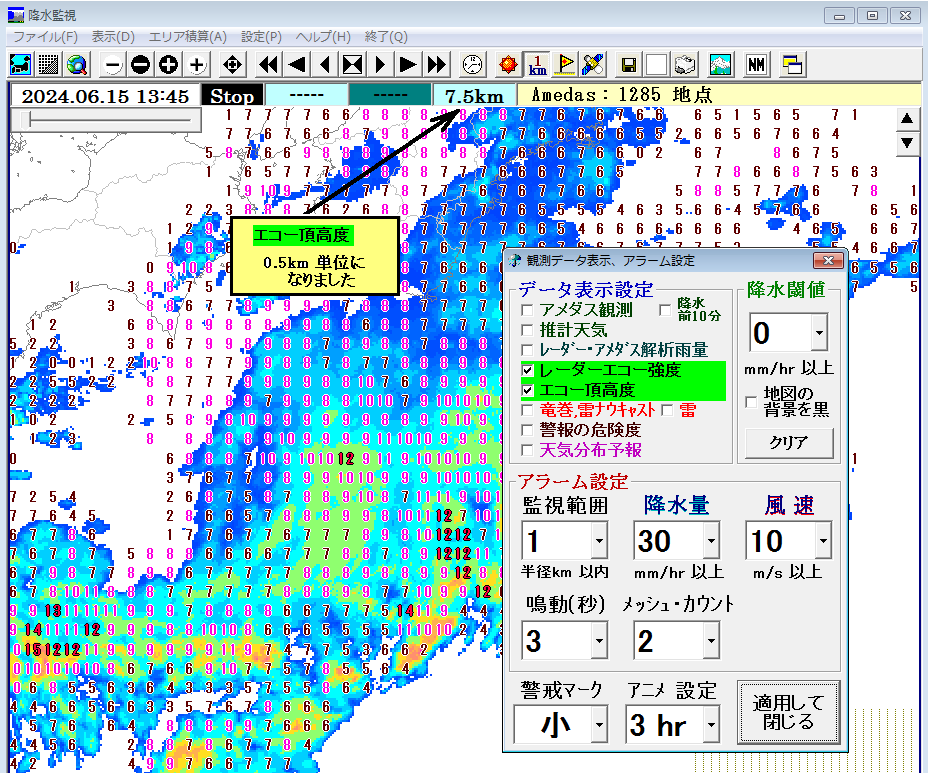The width and height of the screenshot is (928, 773).
Task: Fast forward with the double right arrow button
Action: pyautogui.click(x=437, y=65)
